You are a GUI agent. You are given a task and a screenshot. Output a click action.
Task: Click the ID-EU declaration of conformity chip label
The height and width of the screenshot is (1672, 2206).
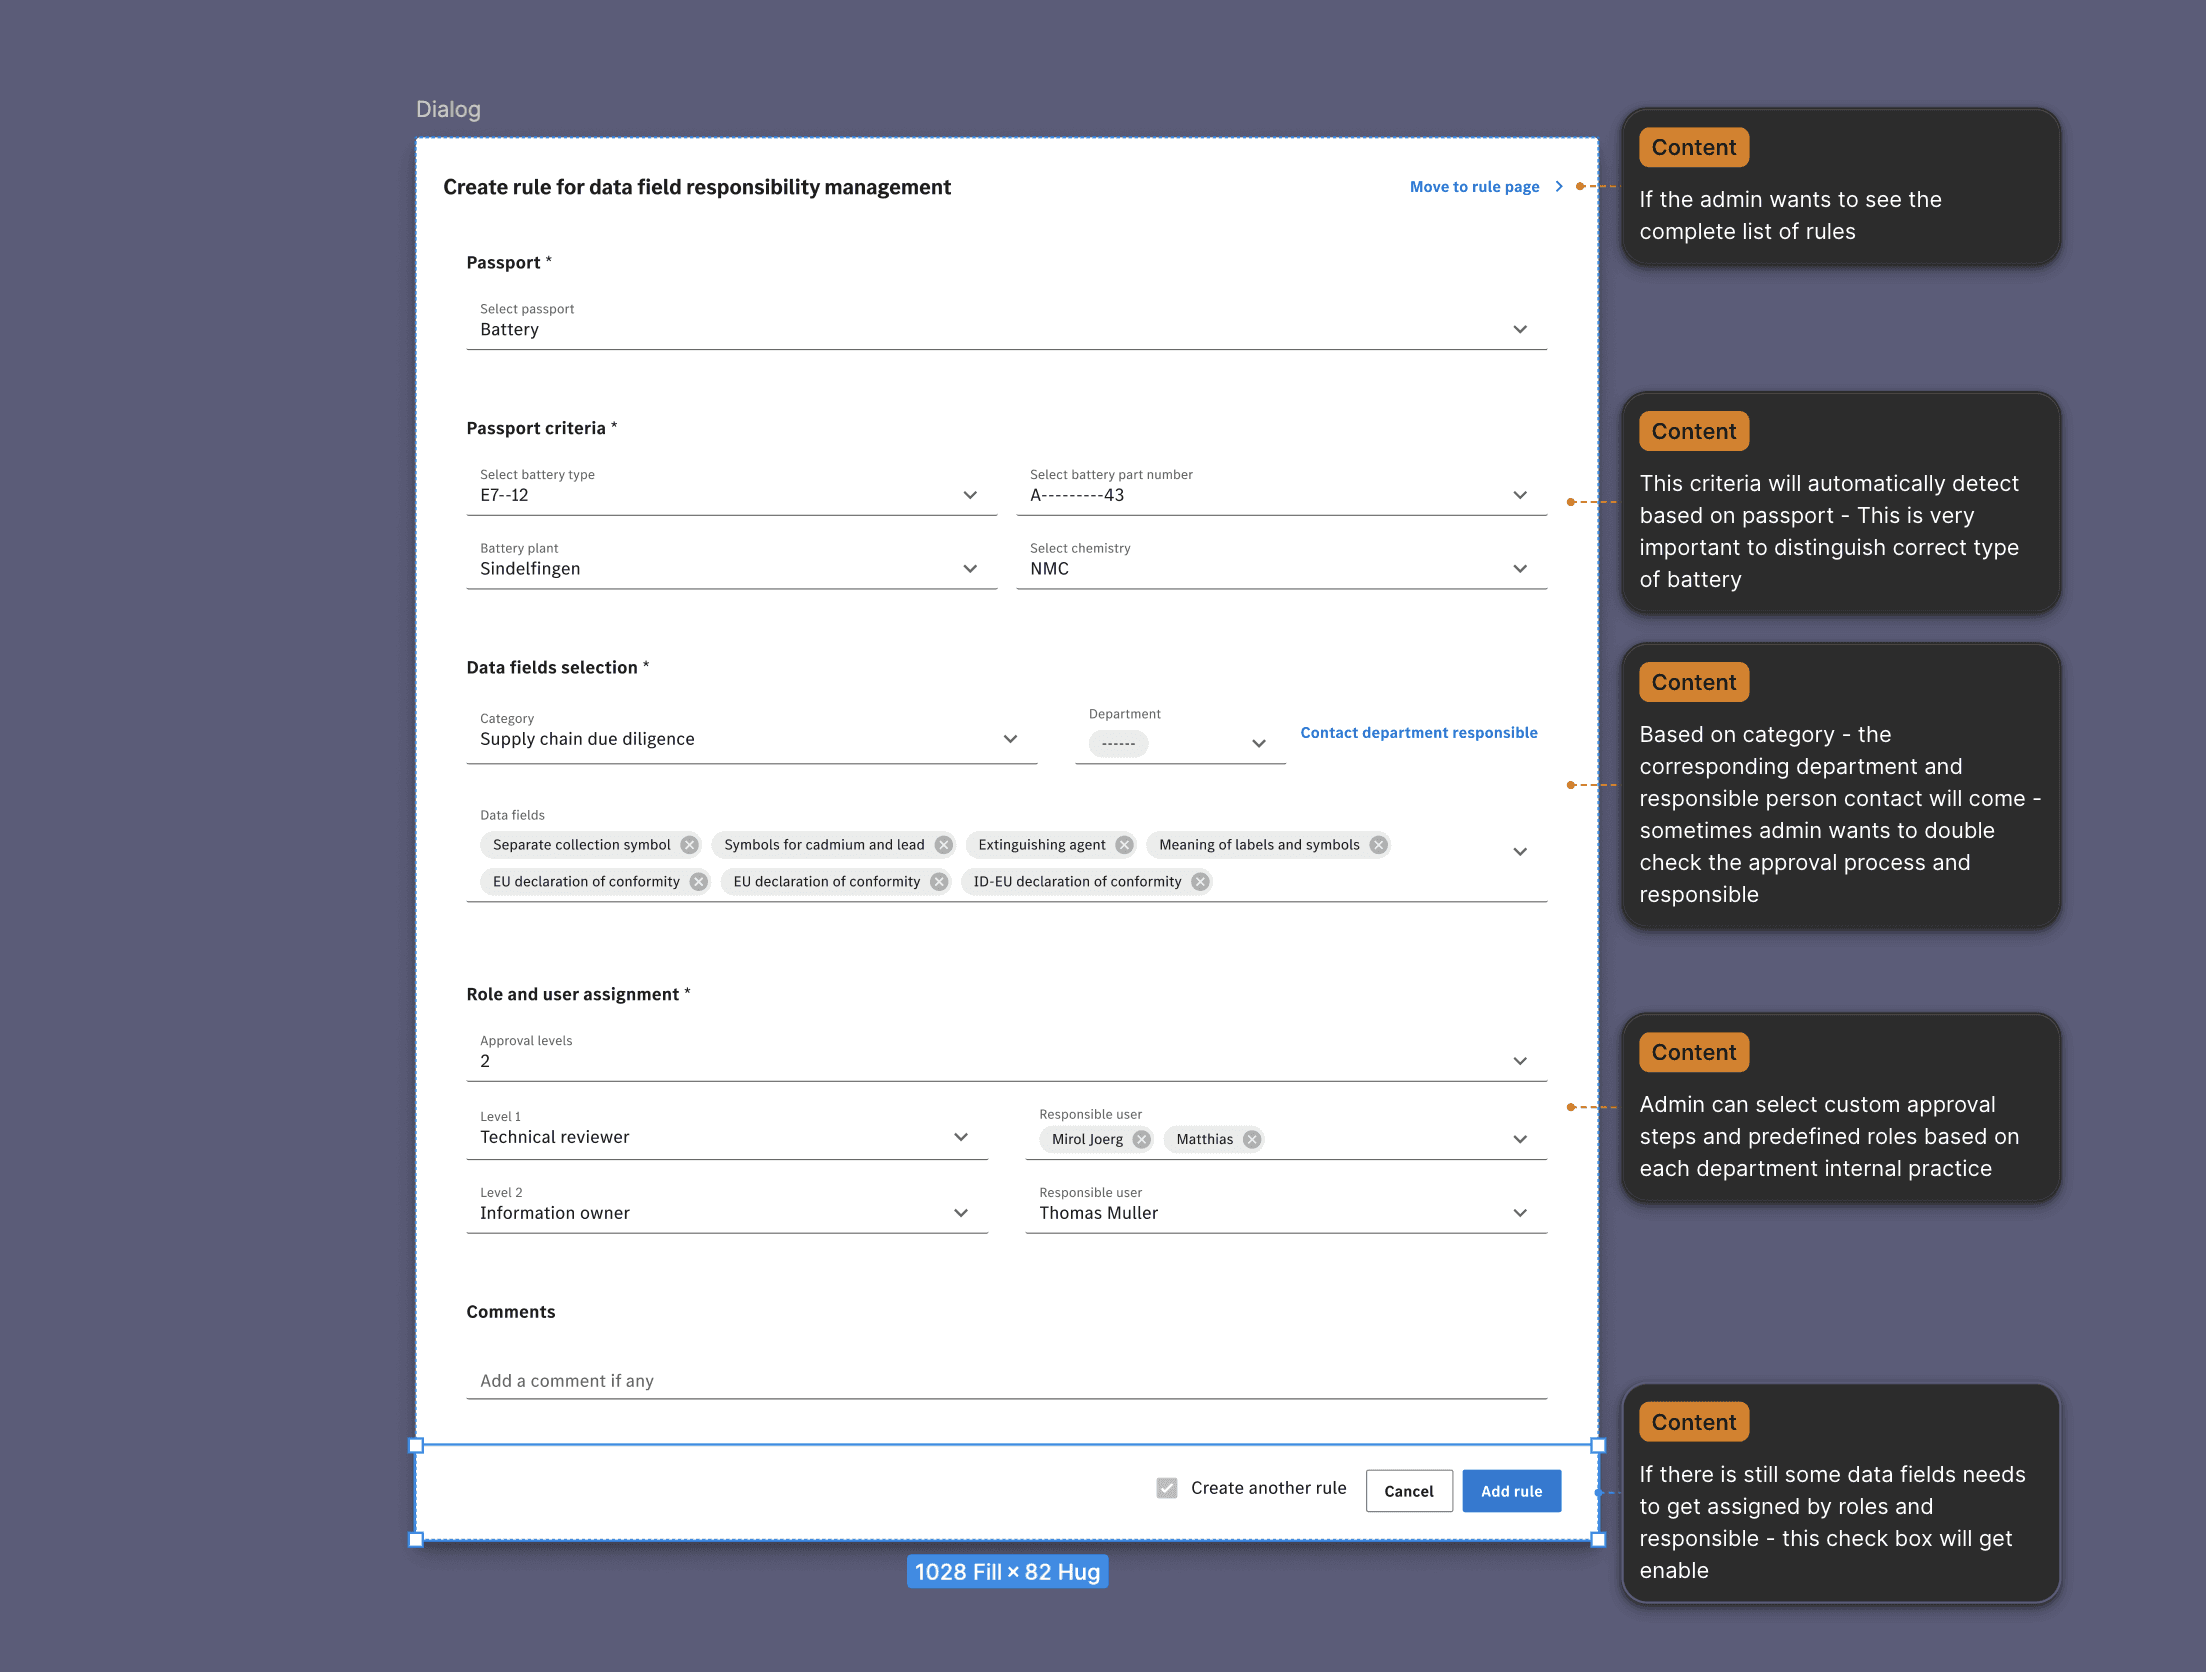click(1077, 882)
